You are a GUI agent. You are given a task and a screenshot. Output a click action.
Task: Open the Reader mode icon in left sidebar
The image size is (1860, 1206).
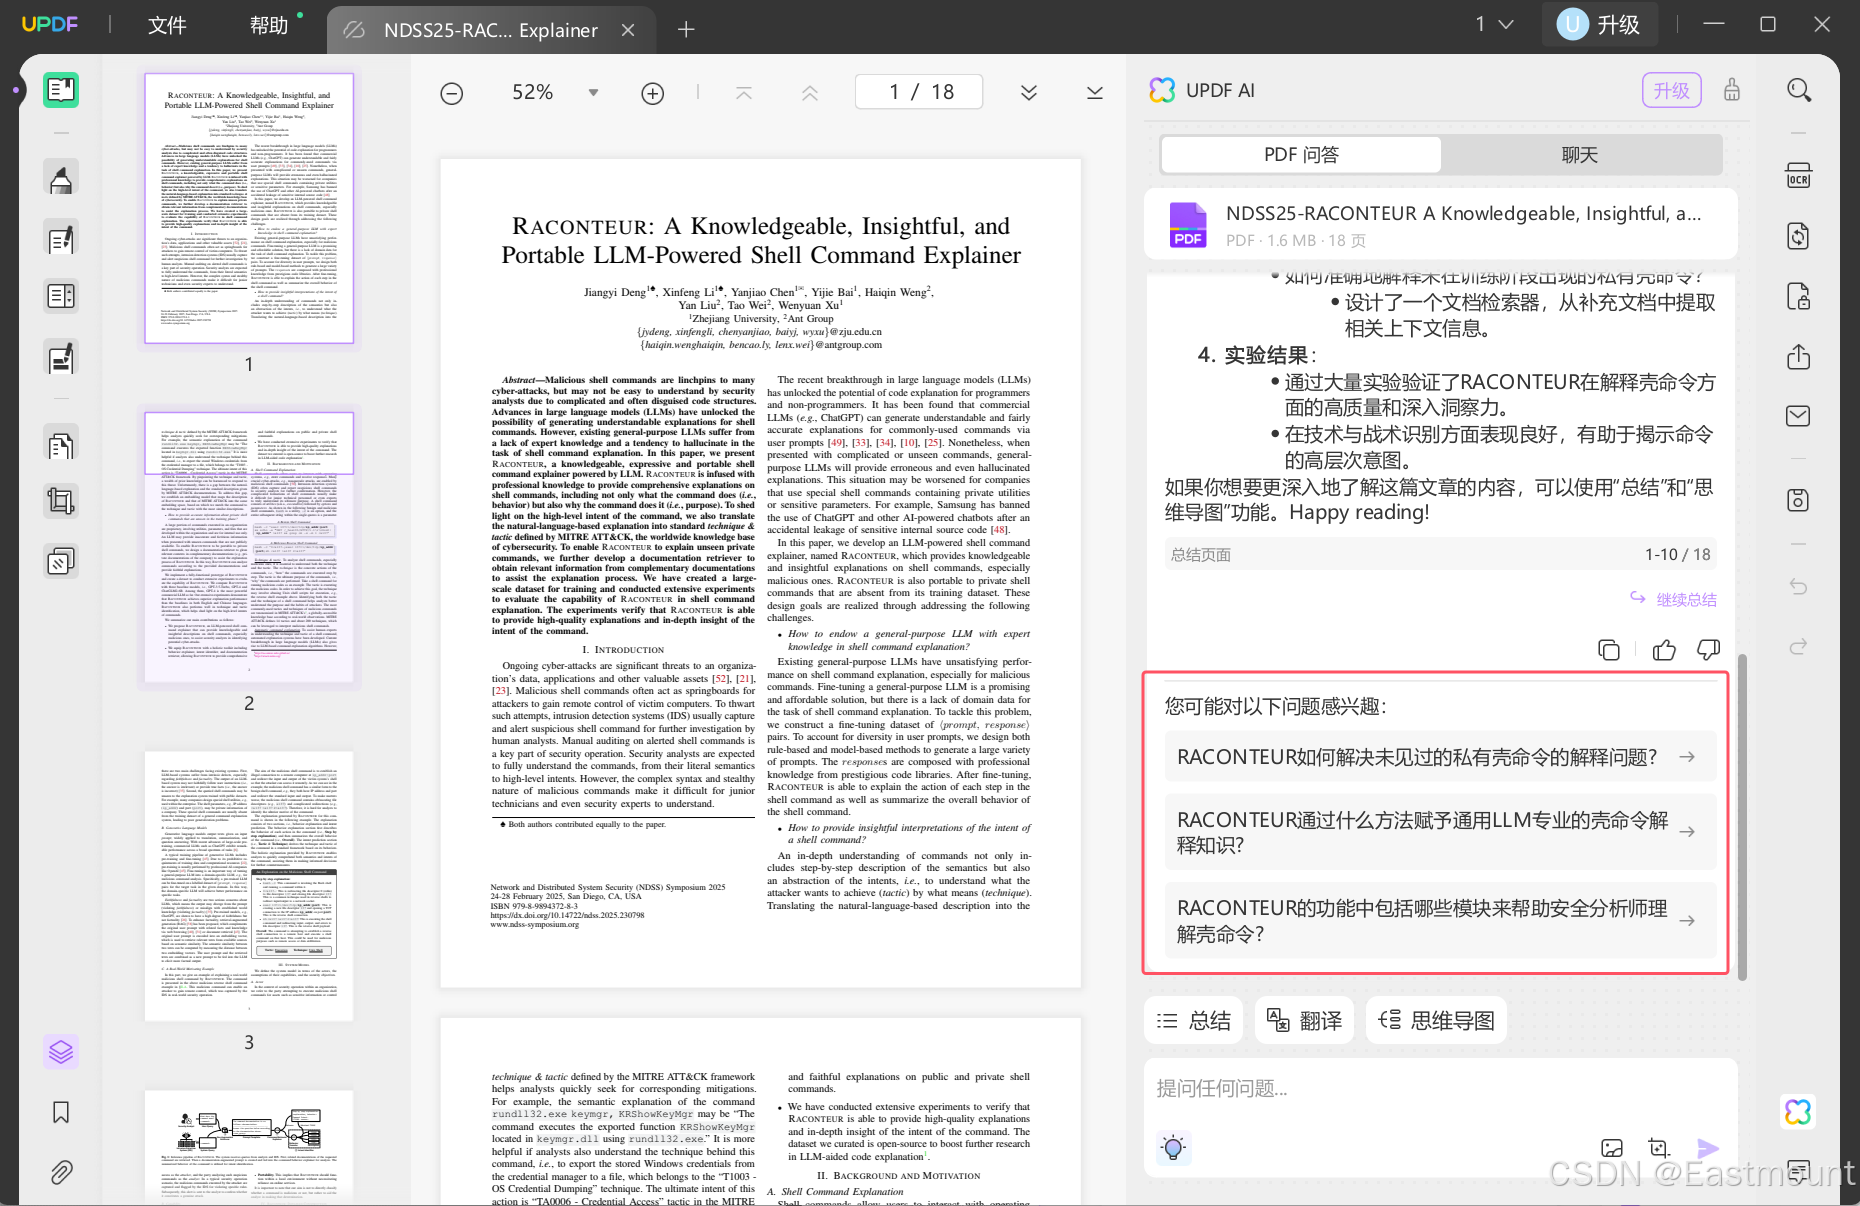[x=61, y=90]
